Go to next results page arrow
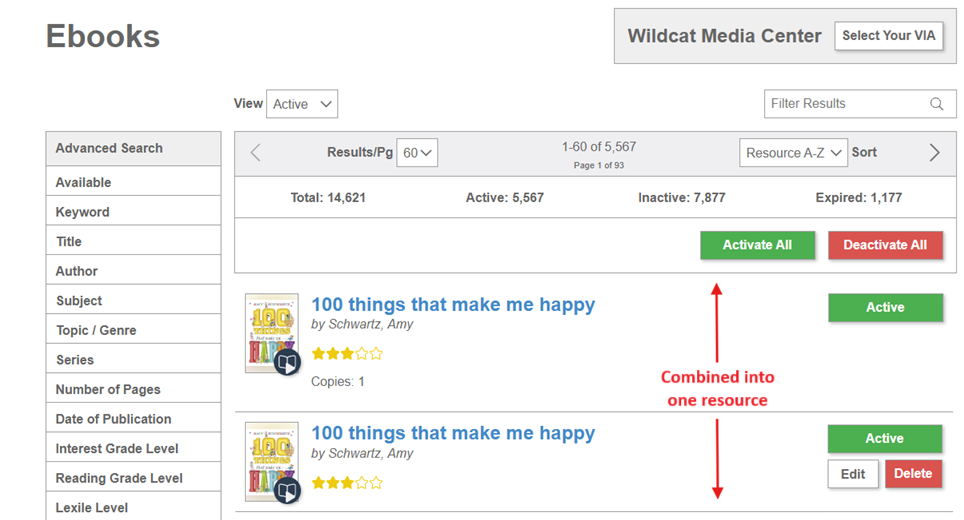The height and width of the screenshot is (520, 964). [x=934, y=152]
